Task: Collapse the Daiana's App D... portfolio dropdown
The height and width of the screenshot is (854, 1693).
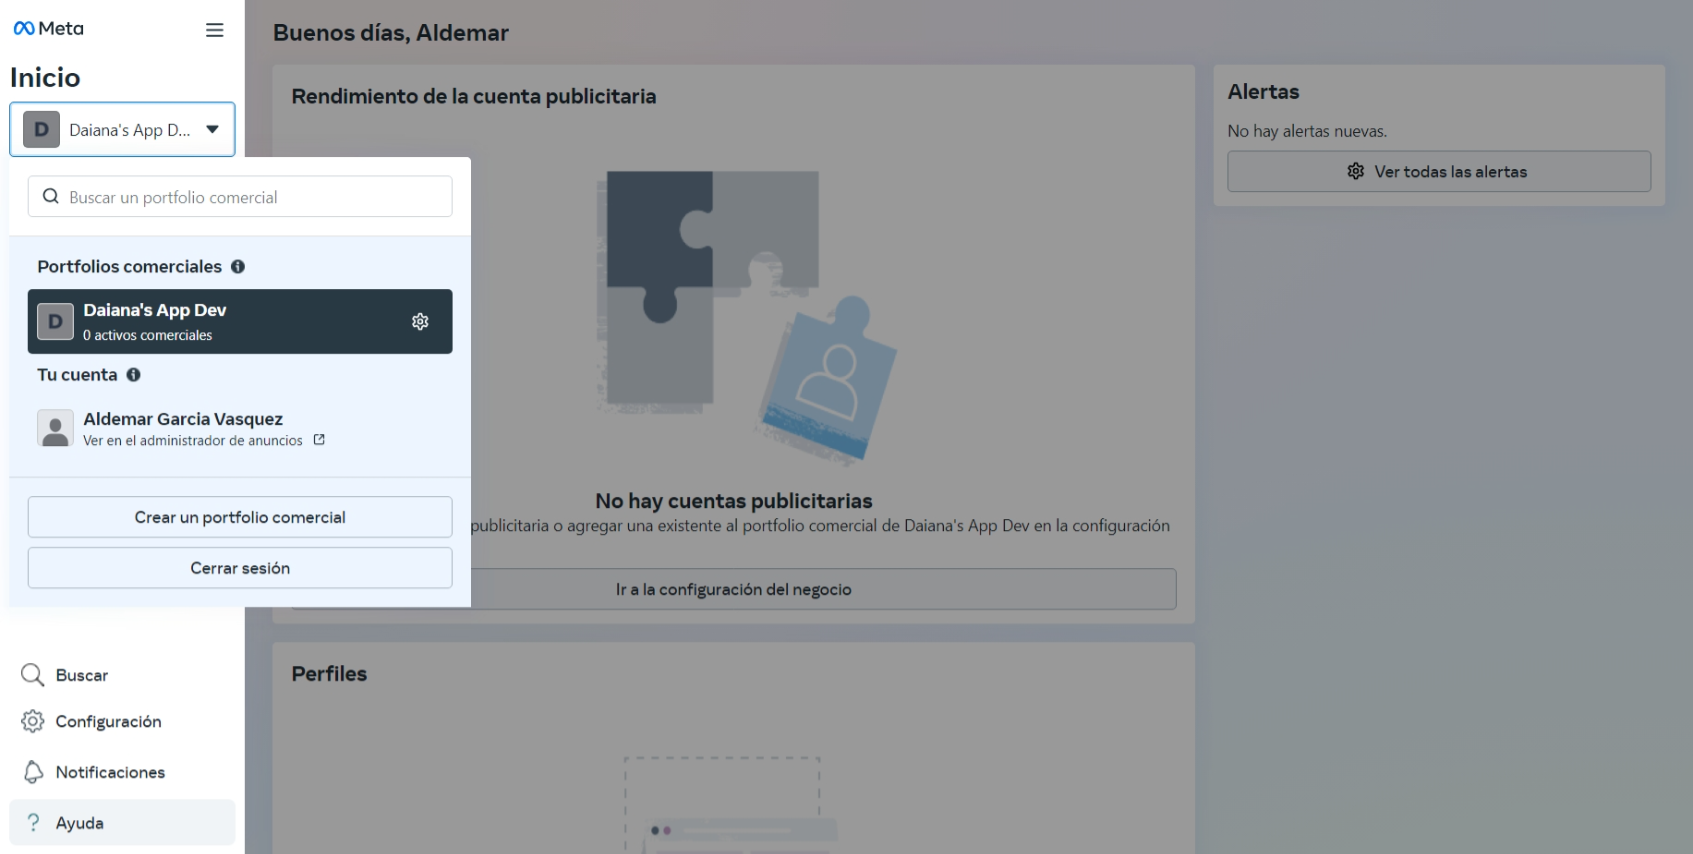Action: click(212, 129)
